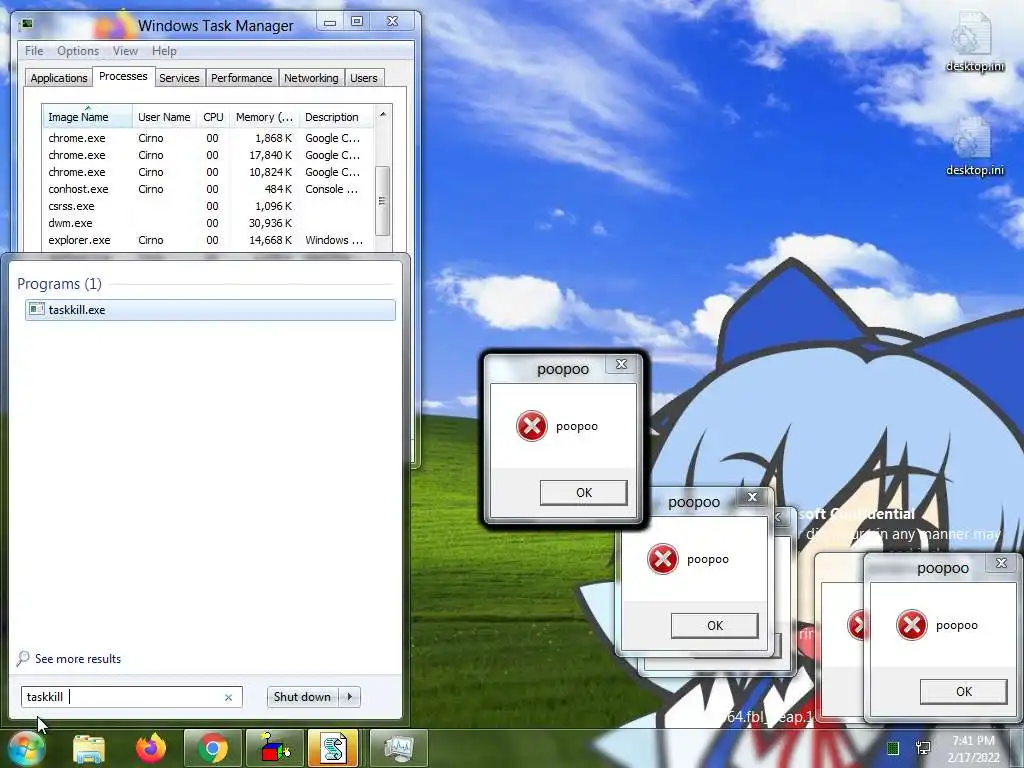Switch to the Networking tab
1024x768 pixels.
point(311,78)
